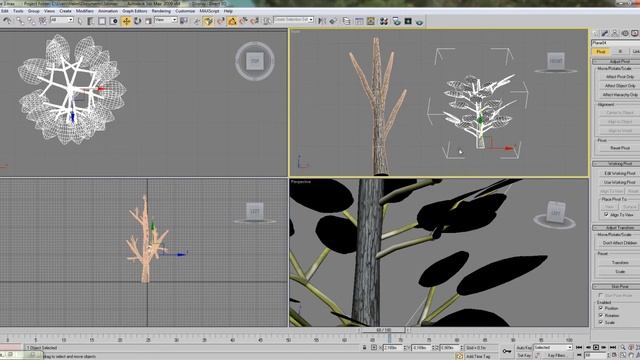This screenshot has width=640, height=360.
Task: Open the selection filter dropdown
Action: [62, 20]
